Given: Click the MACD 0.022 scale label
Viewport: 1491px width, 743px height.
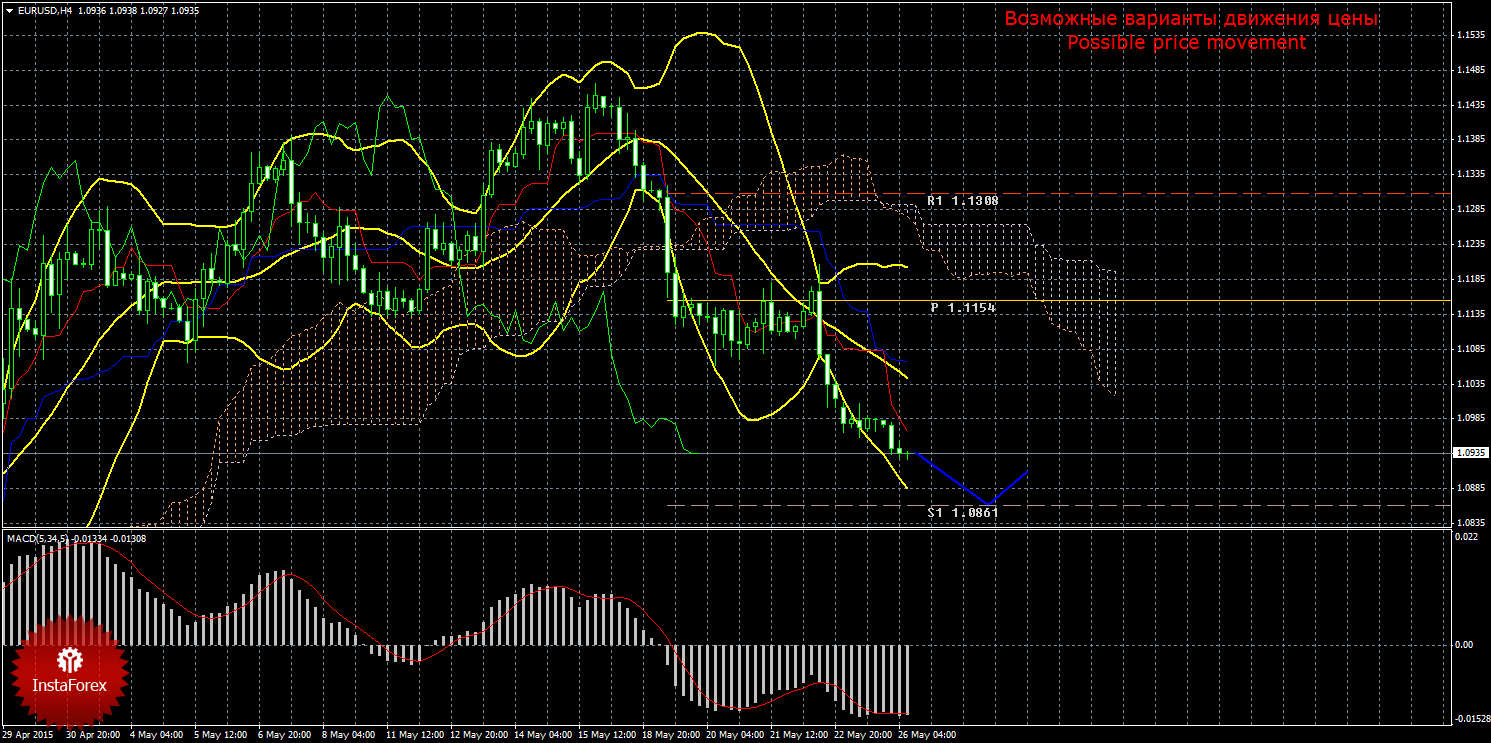Looking at the screenshot, I should [x=1464, y=538].
